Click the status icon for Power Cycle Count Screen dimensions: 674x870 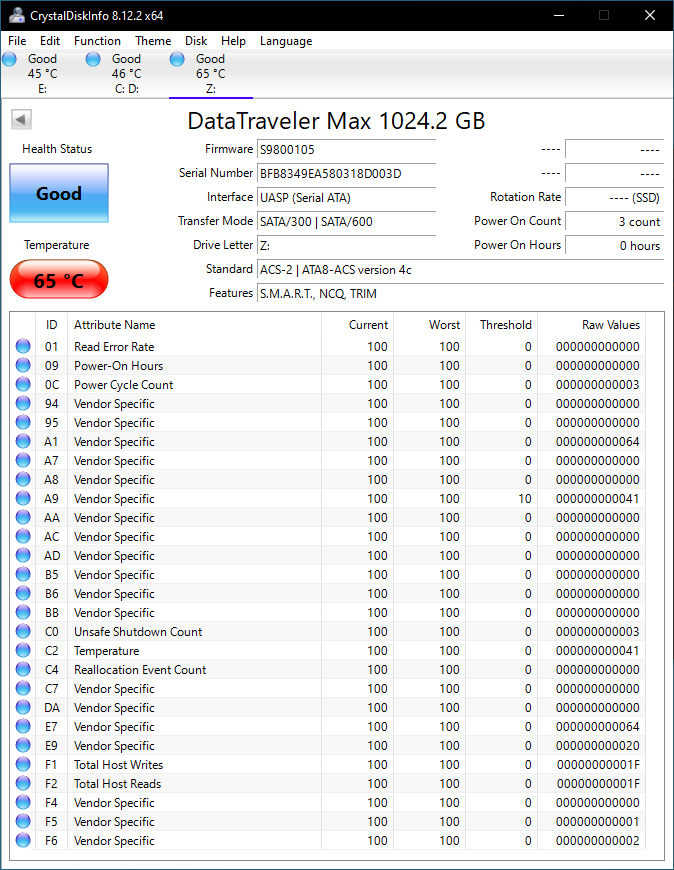tap(23, 384)
